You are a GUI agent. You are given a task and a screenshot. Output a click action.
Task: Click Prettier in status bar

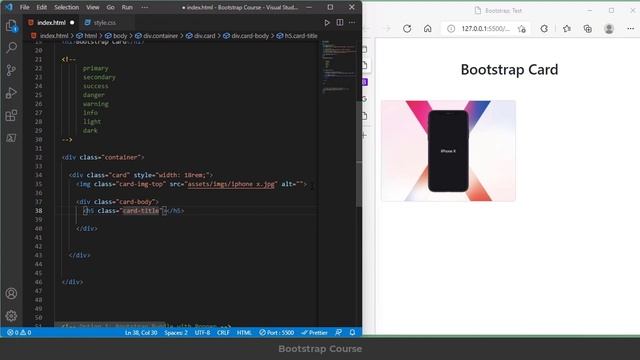tap(315, 333)
